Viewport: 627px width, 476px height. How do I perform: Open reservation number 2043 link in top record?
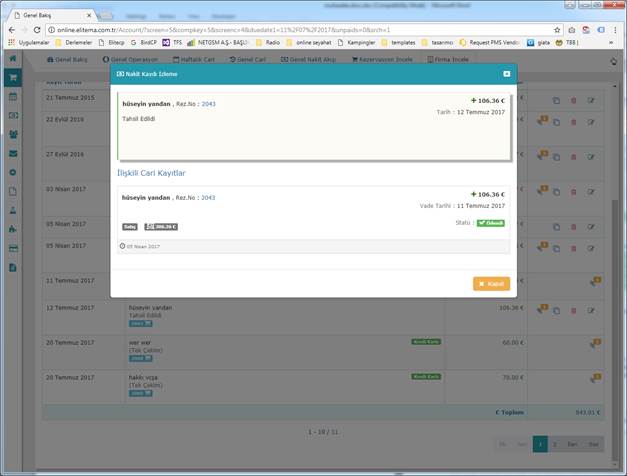(208, 103)
